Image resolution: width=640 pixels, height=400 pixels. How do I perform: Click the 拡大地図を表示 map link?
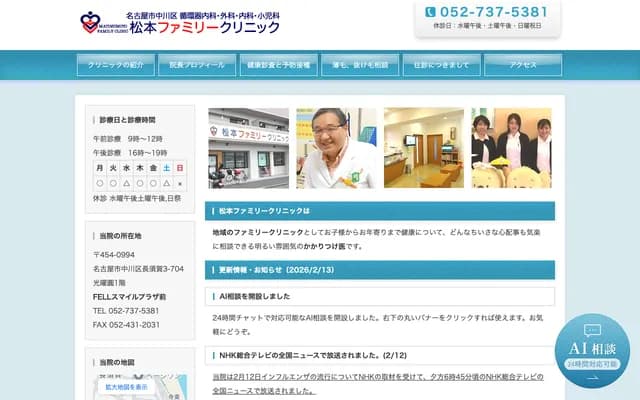point(126,387)
